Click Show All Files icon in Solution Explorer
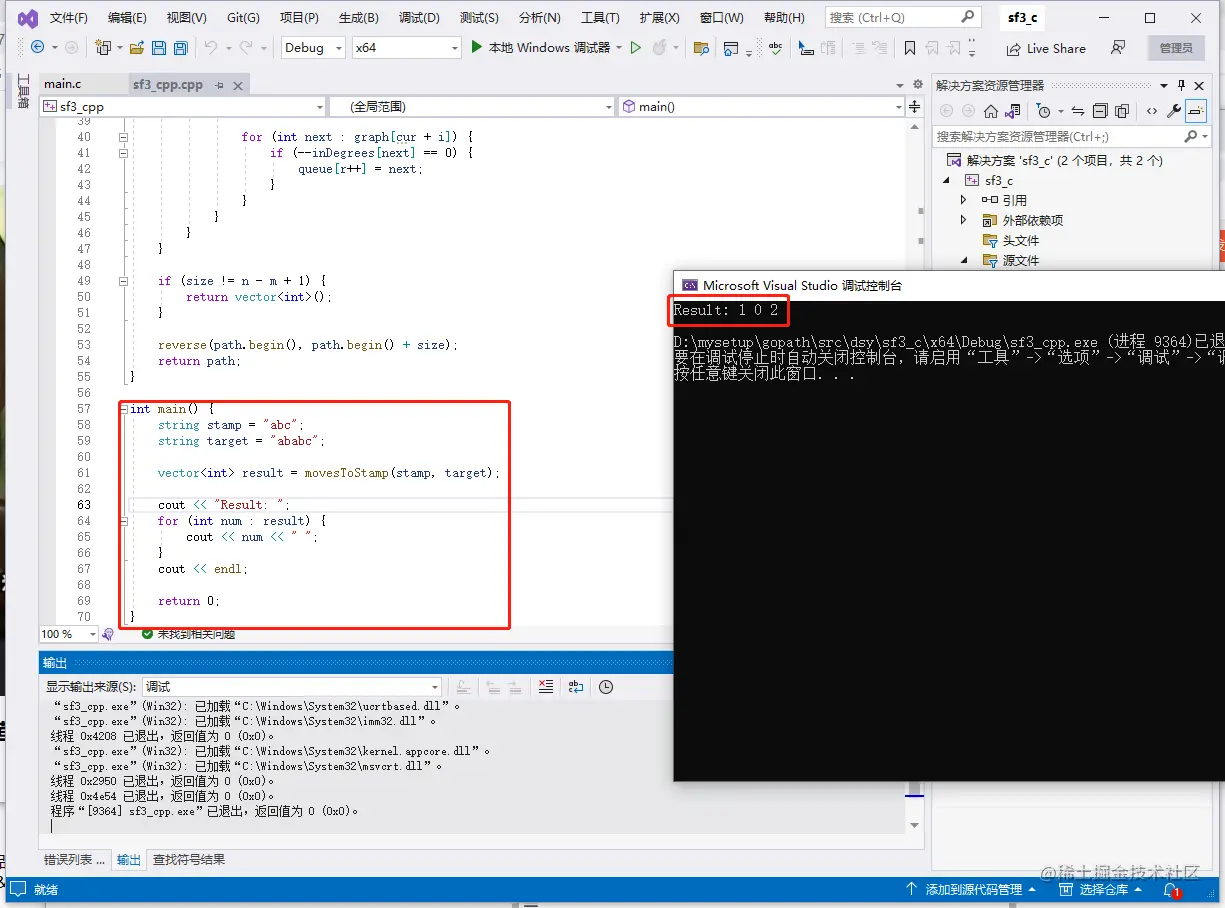Viewport: 1225px width, 908px height. click(x=1122, y=111)
